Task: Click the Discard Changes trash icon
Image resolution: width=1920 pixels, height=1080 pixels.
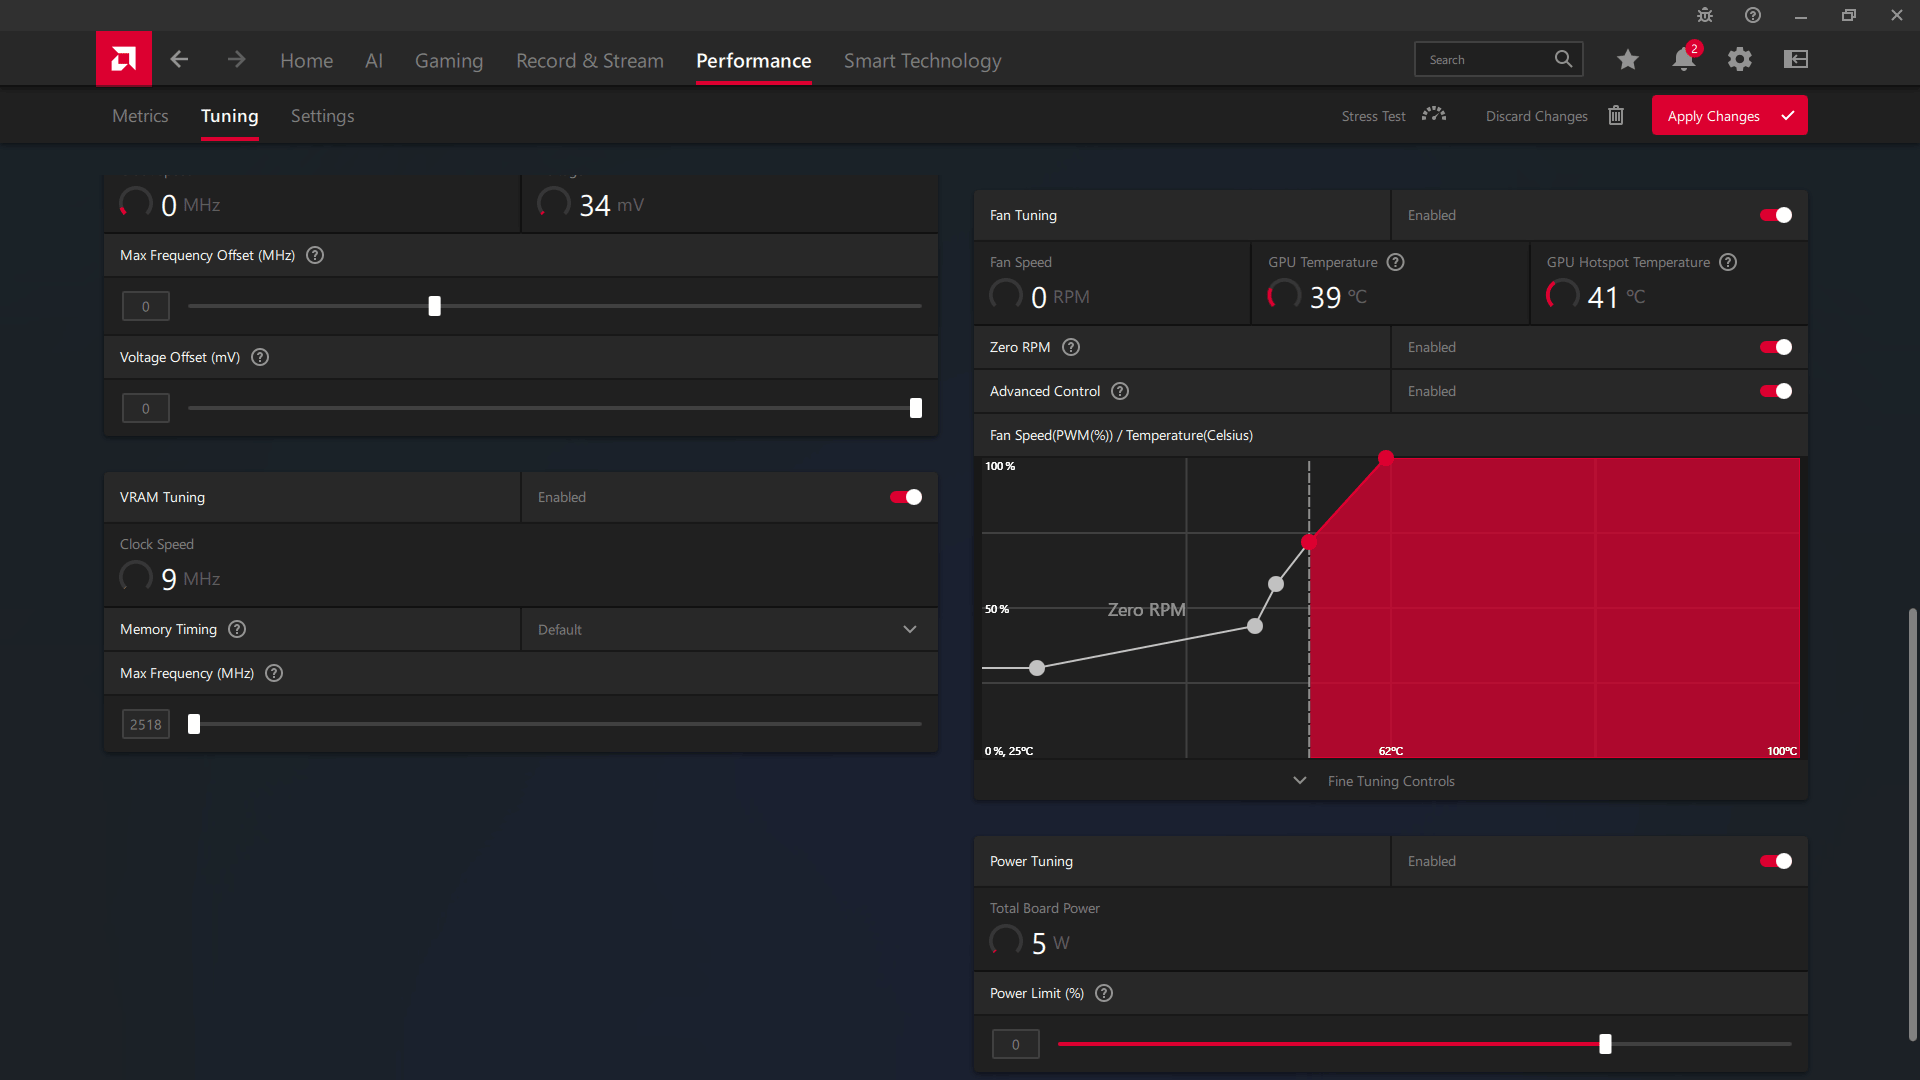Action: [x=1616, y=116]
